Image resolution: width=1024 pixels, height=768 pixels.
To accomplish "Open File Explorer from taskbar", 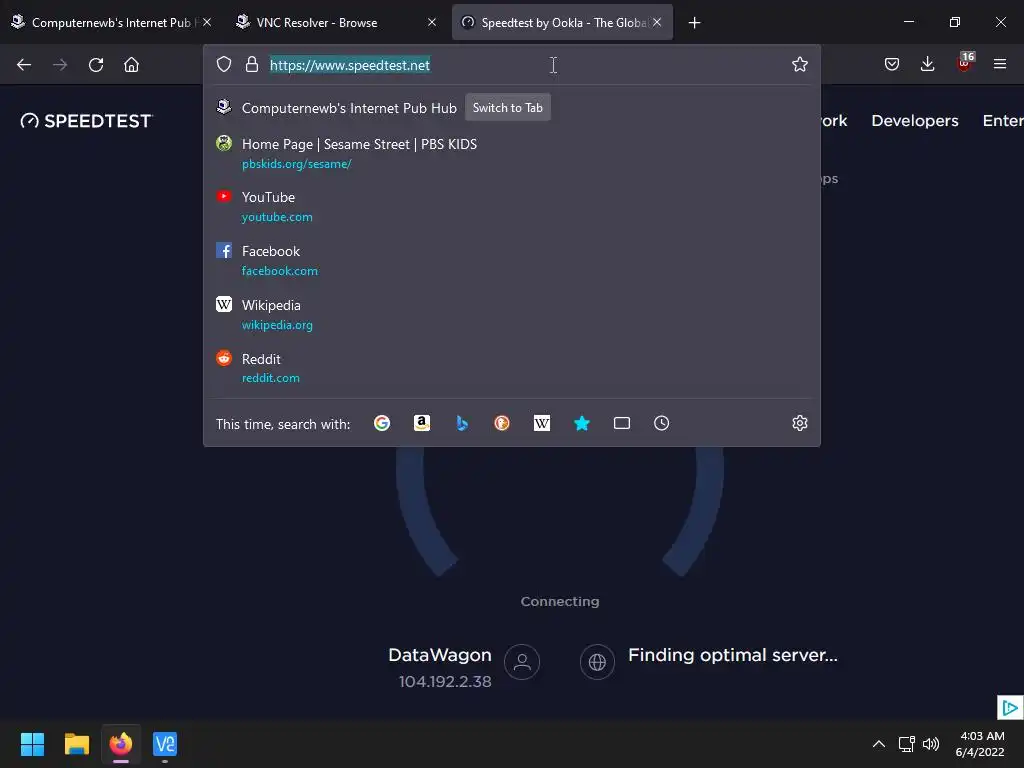I will (x=76, y=744).
